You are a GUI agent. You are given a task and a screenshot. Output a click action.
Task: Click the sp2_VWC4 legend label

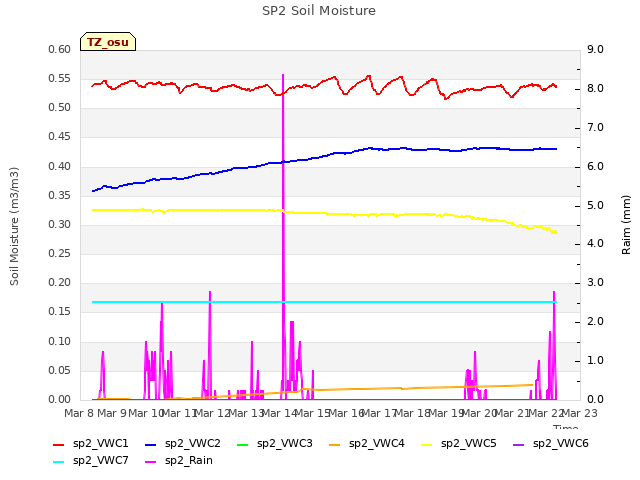click(x=376, y=444)
